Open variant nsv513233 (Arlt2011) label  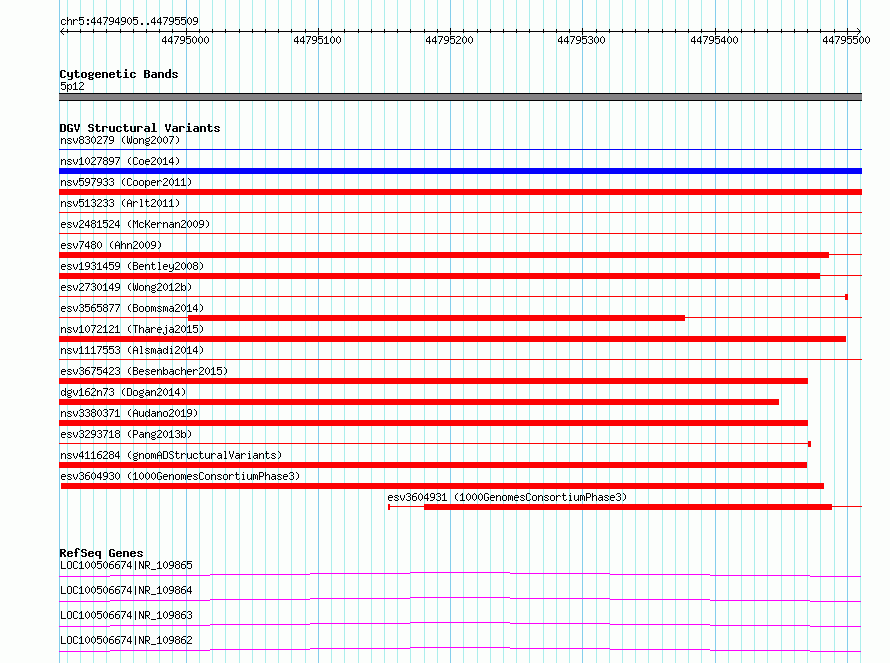coord(120,203)
